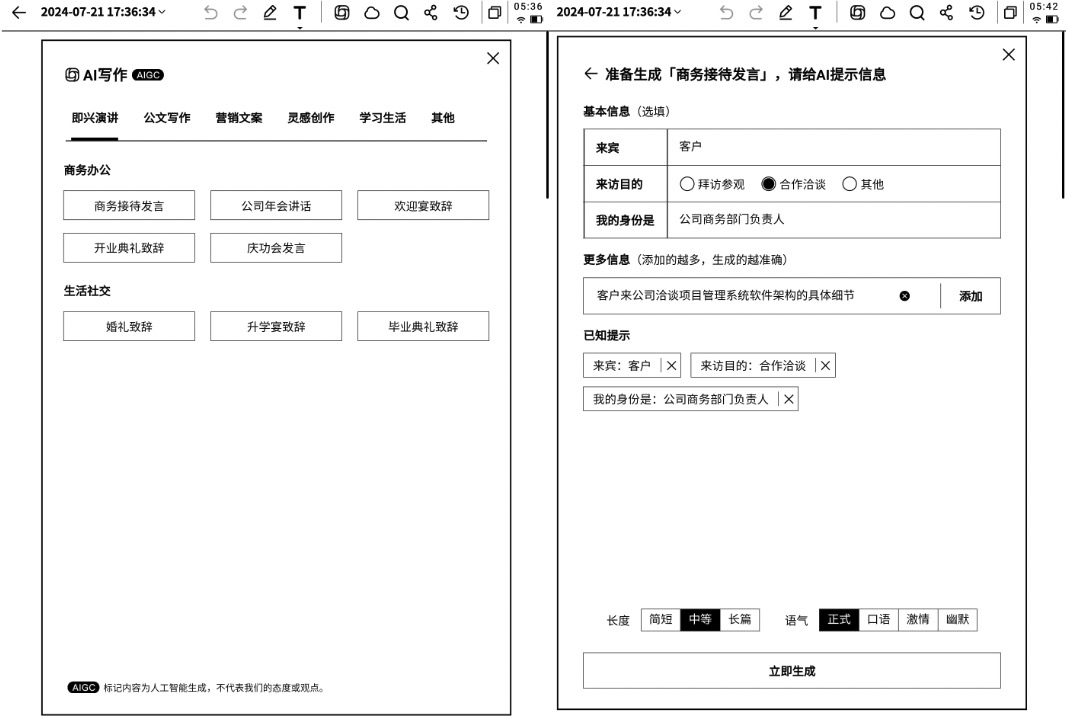Expand the left note title timestamp dropdown

[163, 13]
